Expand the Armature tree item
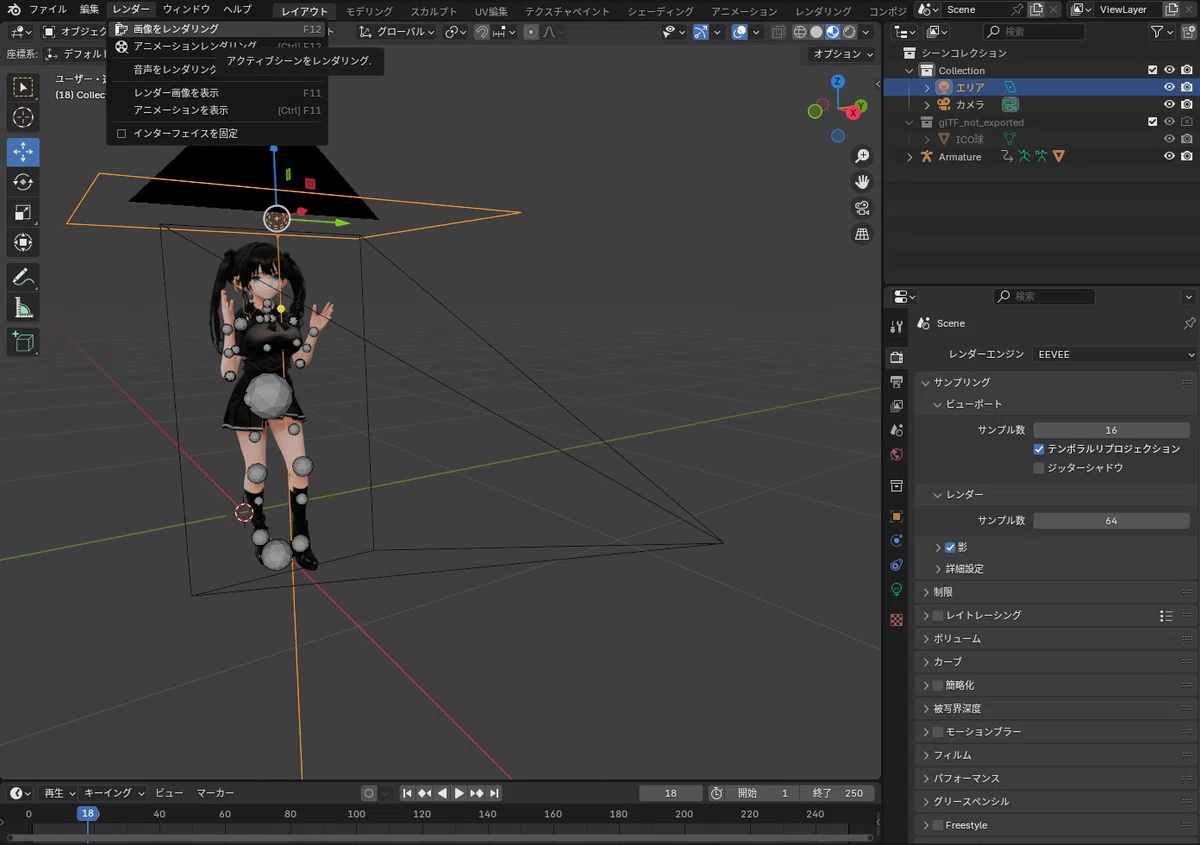Viewport: 1200px width, 845px height. 909,157
